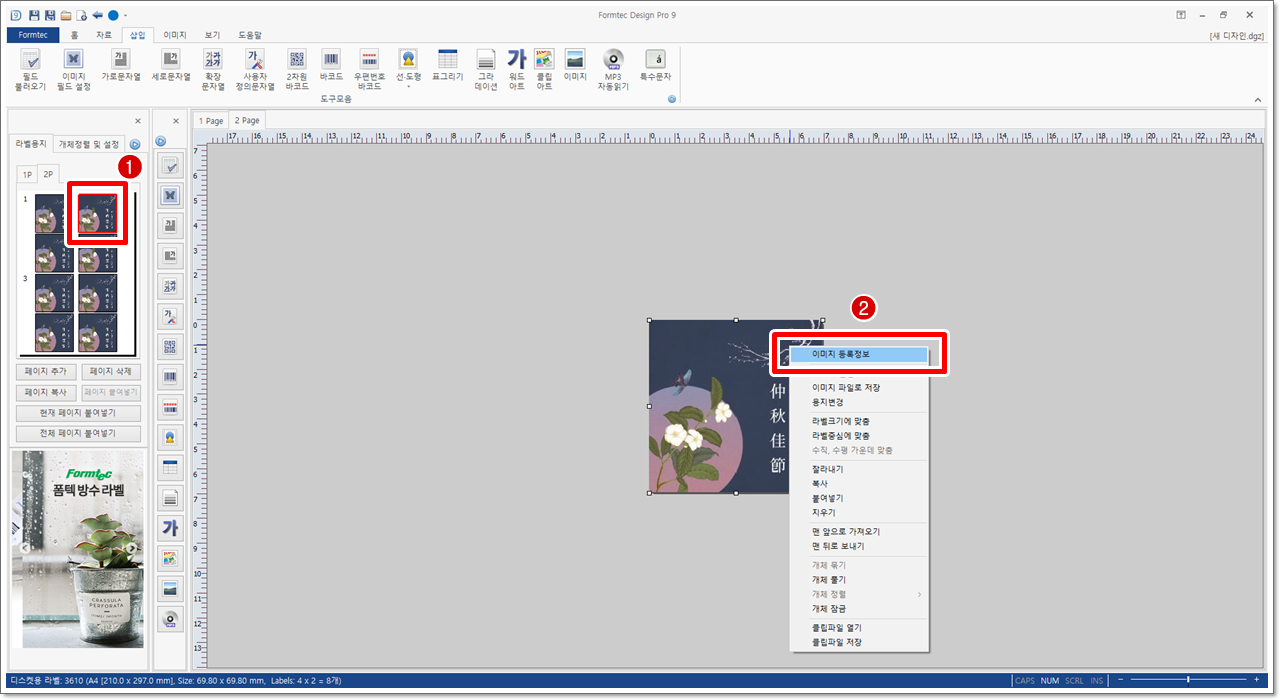
Task: Switch to the 개체정렬 및 설정 panel tab
Action: point(89,144)
